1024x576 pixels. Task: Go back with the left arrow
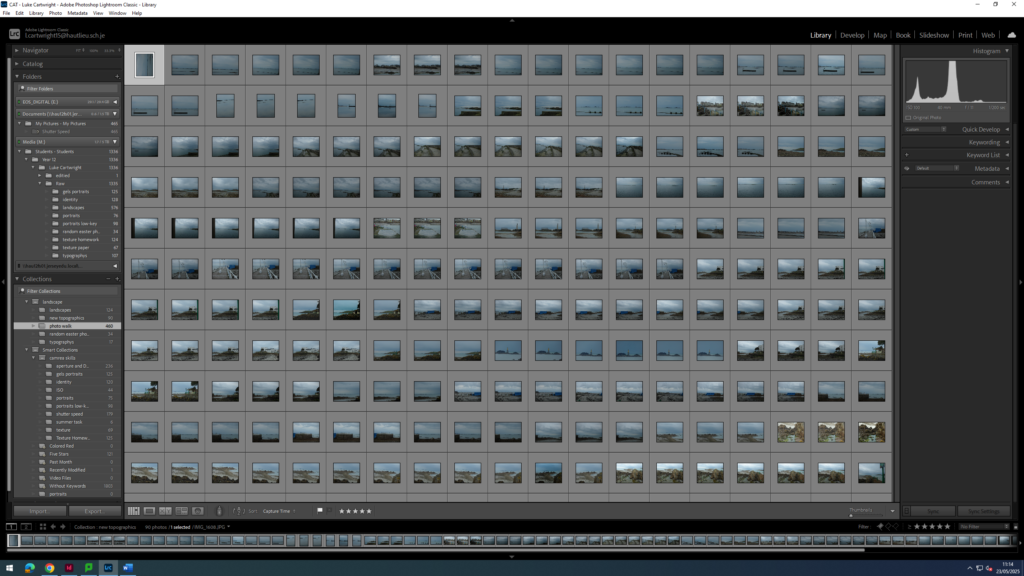click(54, 527)
